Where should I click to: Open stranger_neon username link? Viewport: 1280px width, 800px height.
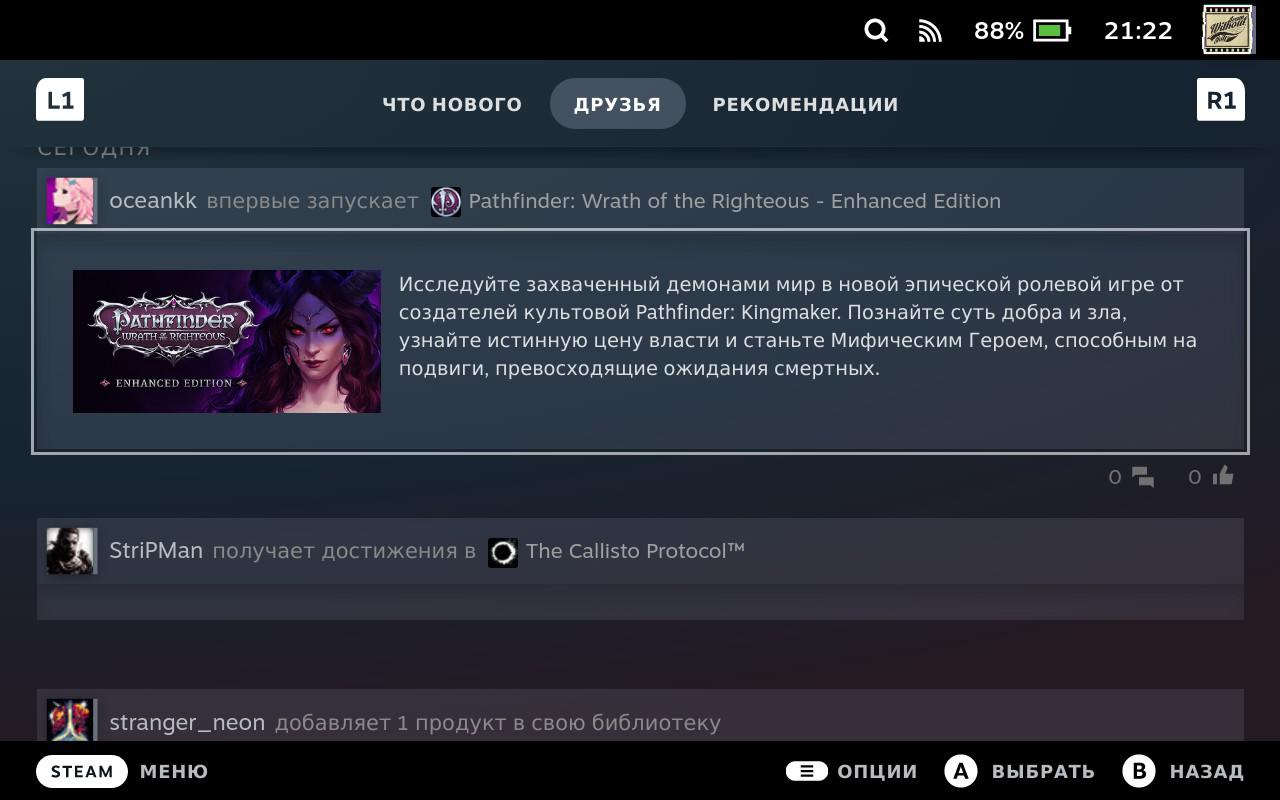coord(187,722)
